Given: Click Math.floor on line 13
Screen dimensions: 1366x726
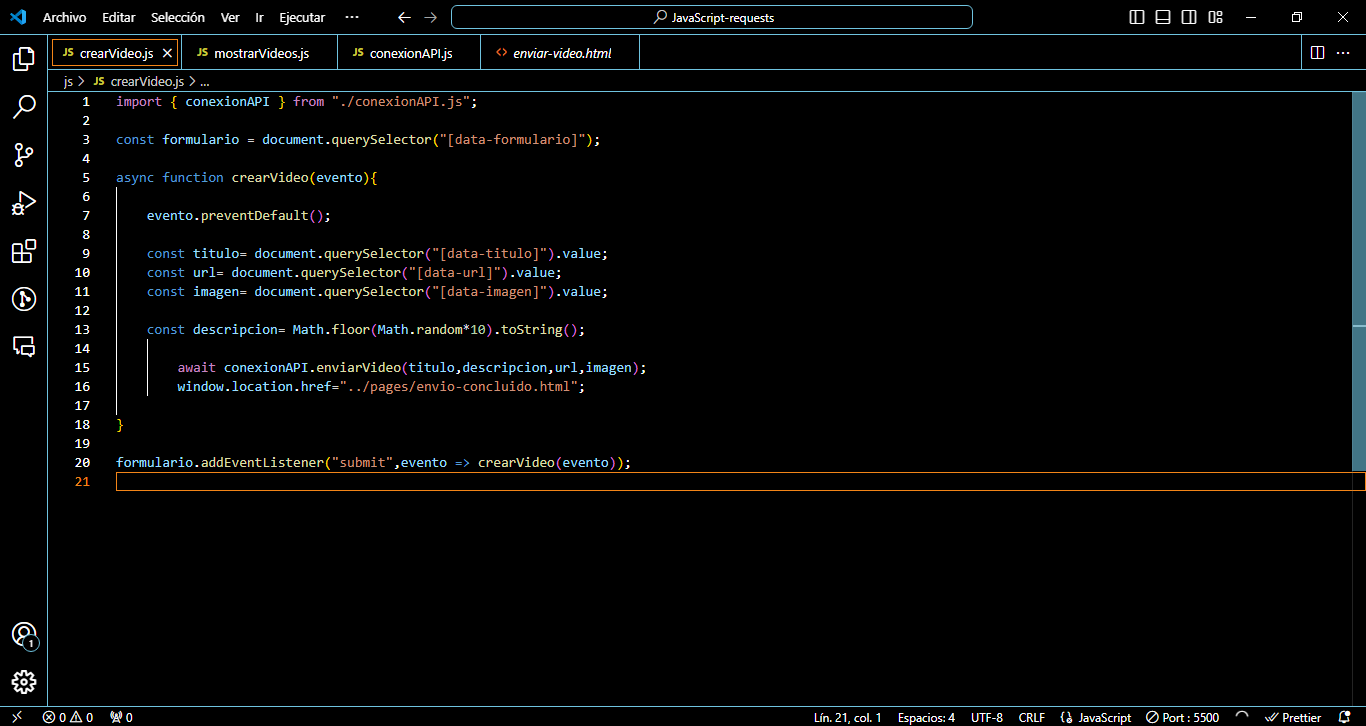Looking at the screenshot, I should (x=331, y=329).
